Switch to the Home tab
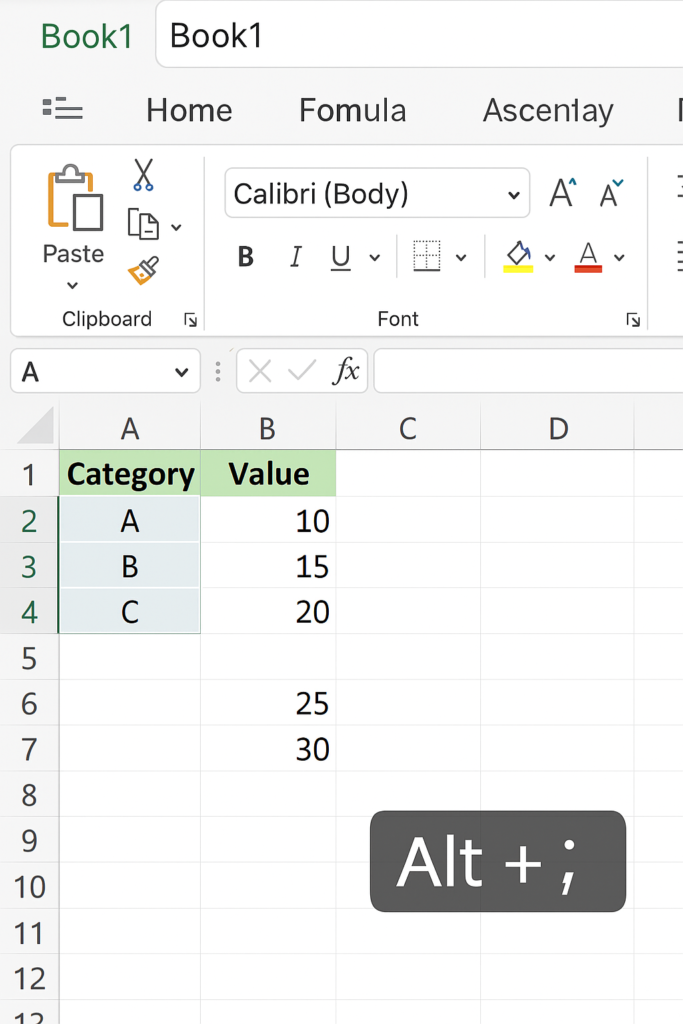Image resolution: width=683 pixels, height=1024 pixels. (189, 110)
